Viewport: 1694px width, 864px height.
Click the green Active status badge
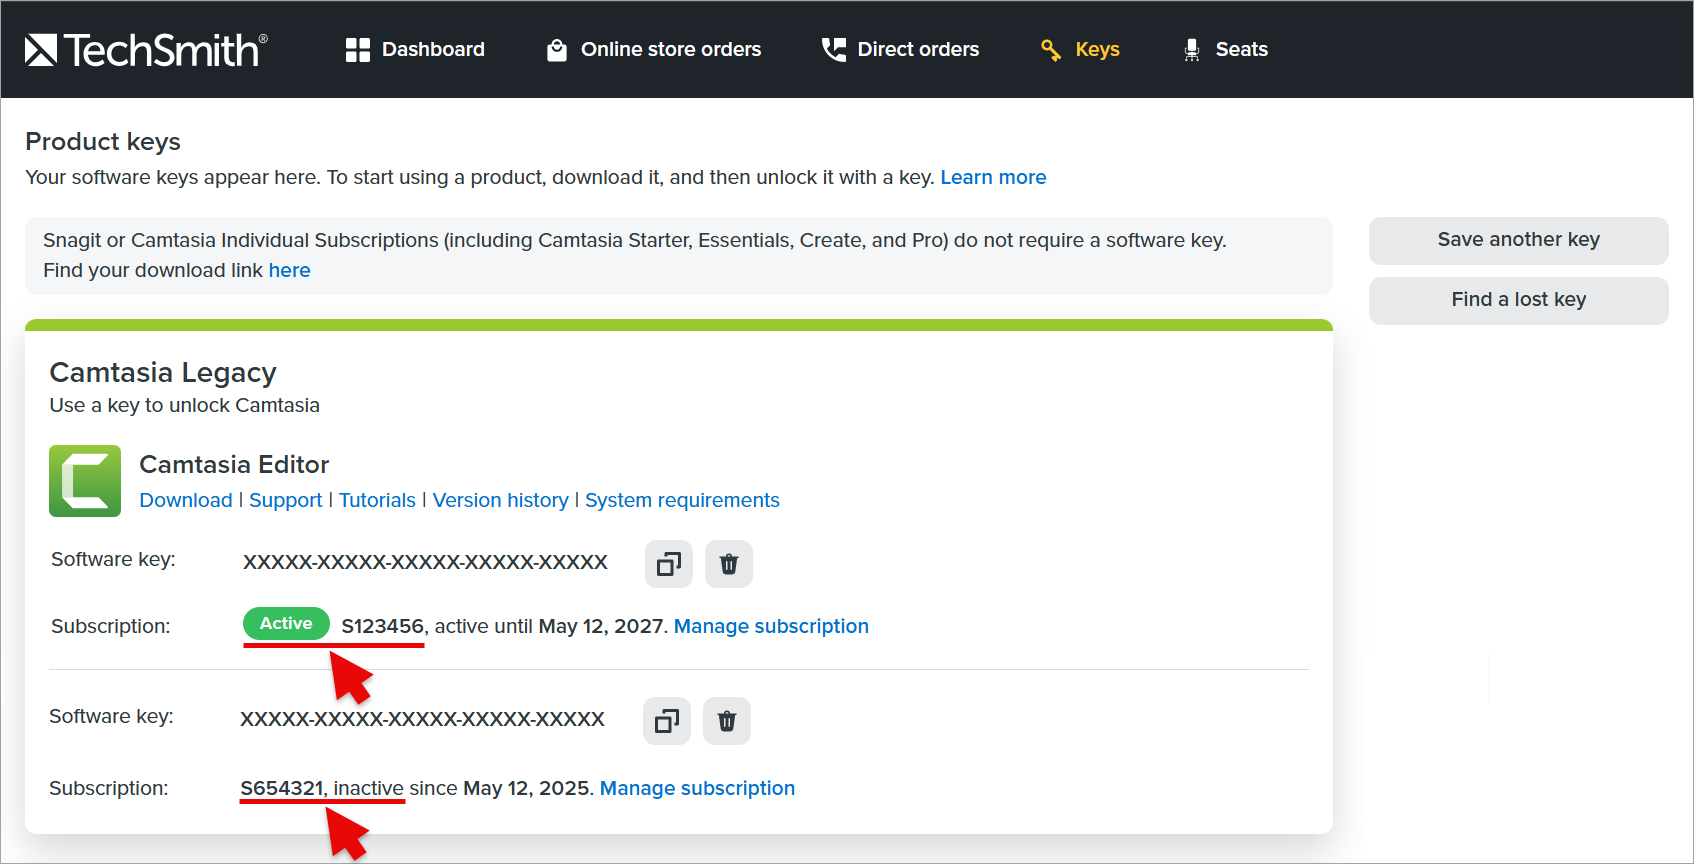pyautogui.click(x=286, y=624)
